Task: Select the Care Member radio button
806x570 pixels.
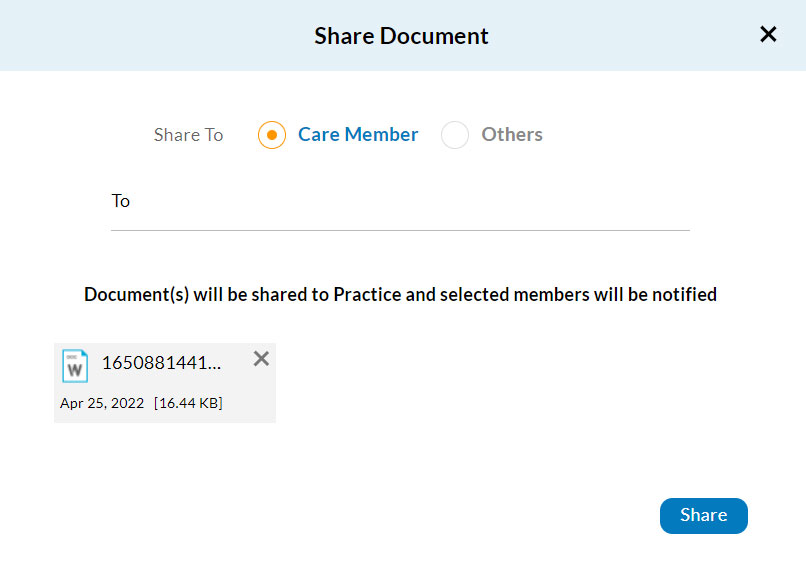Action: click(x=272, y=135)
